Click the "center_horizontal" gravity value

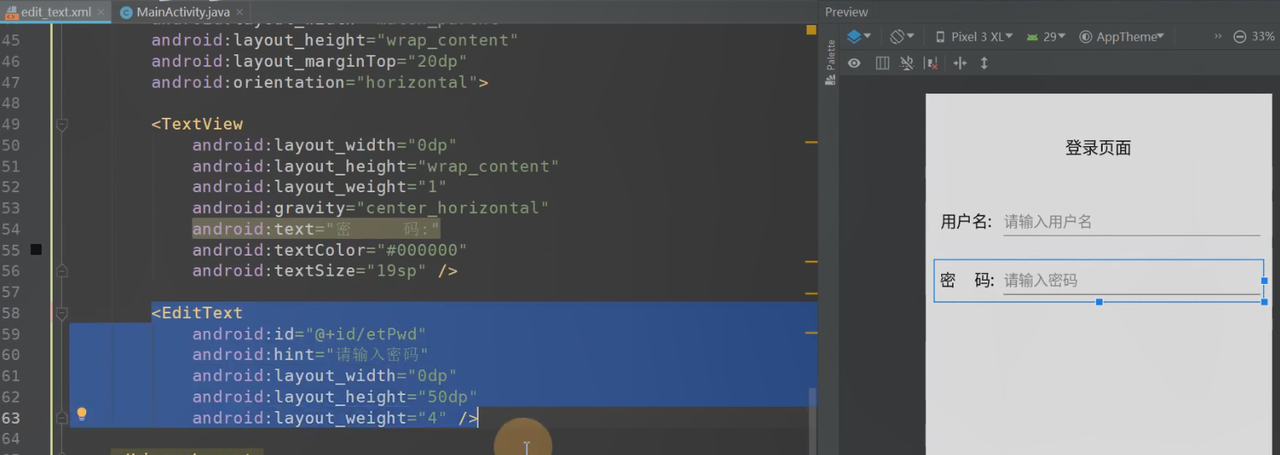click(x=453, y=208)
